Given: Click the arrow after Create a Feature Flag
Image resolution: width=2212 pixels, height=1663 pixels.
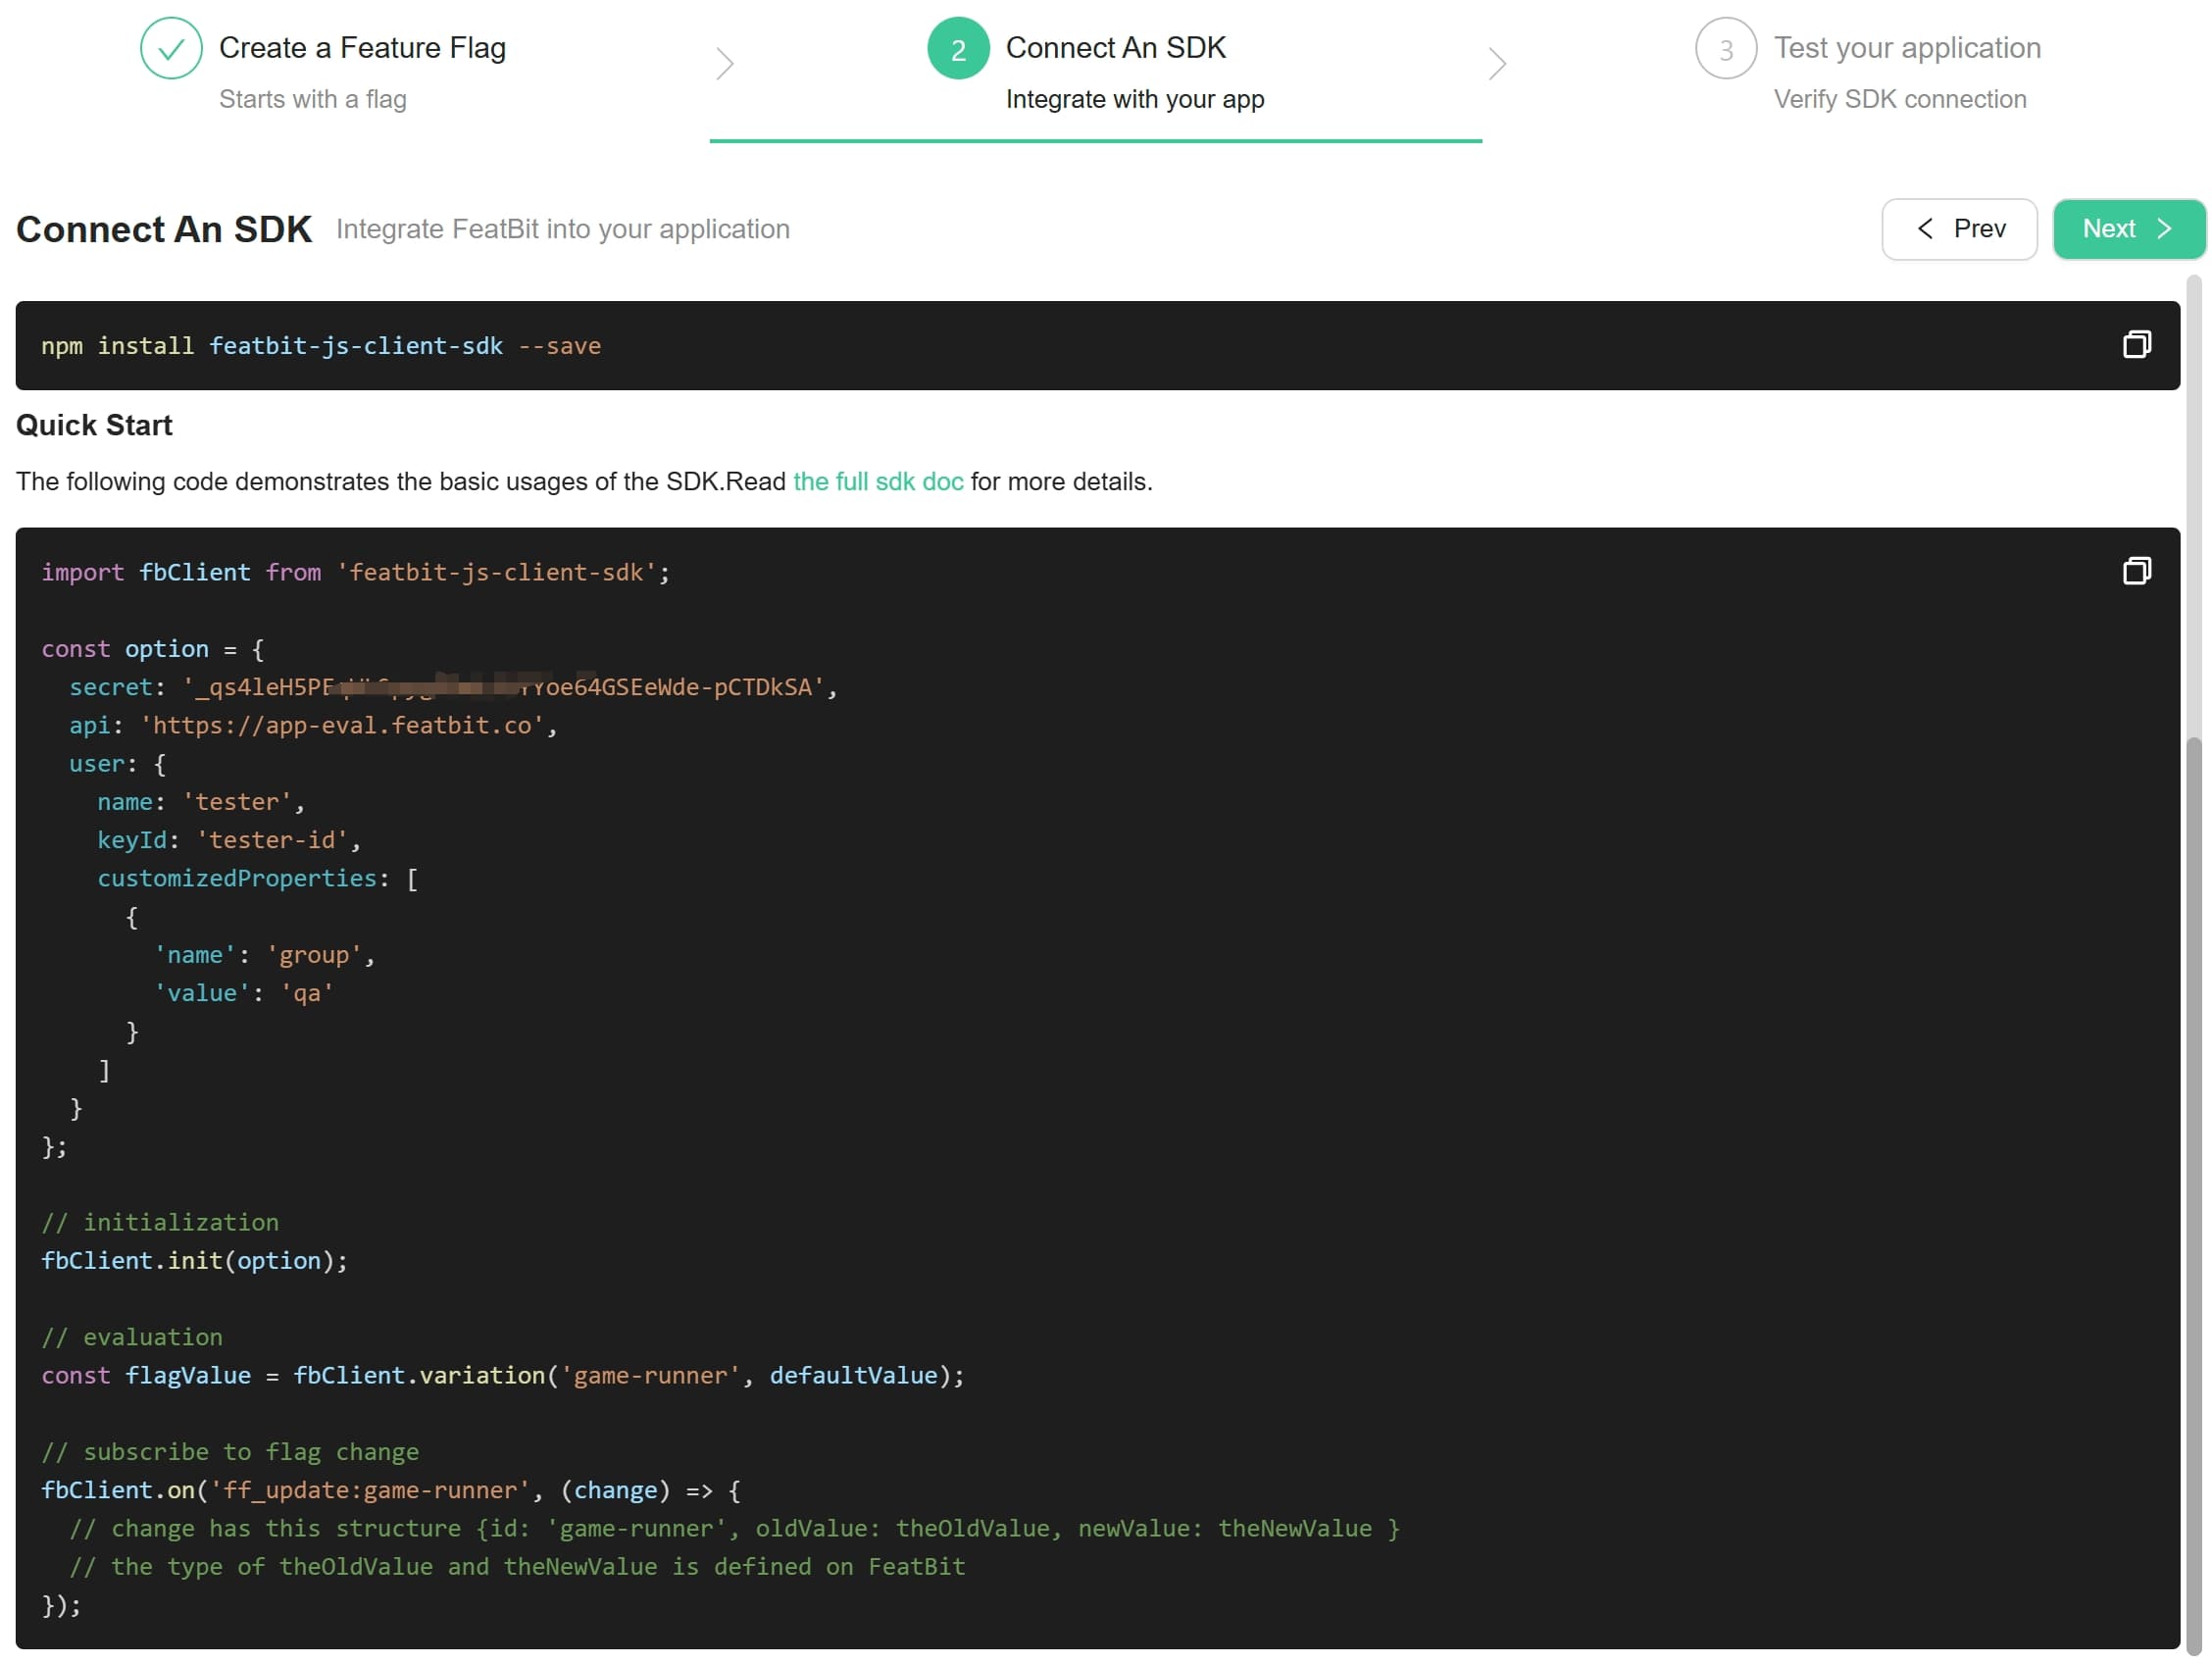Looking at the screenshot, I should click(725, 64).
